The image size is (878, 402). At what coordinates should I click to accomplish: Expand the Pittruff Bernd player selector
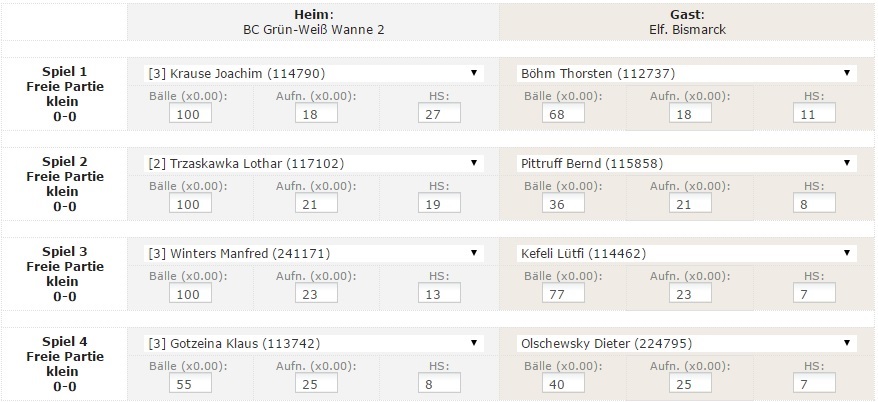686,163
